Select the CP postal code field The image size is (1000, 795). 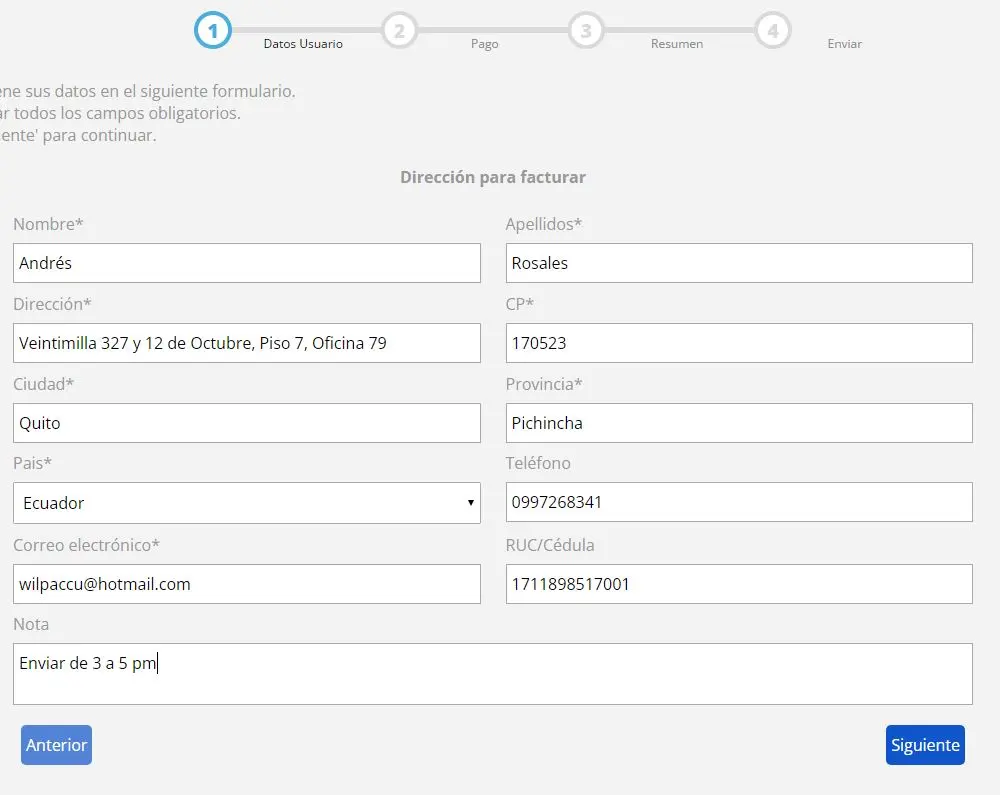tap(738, 343)
